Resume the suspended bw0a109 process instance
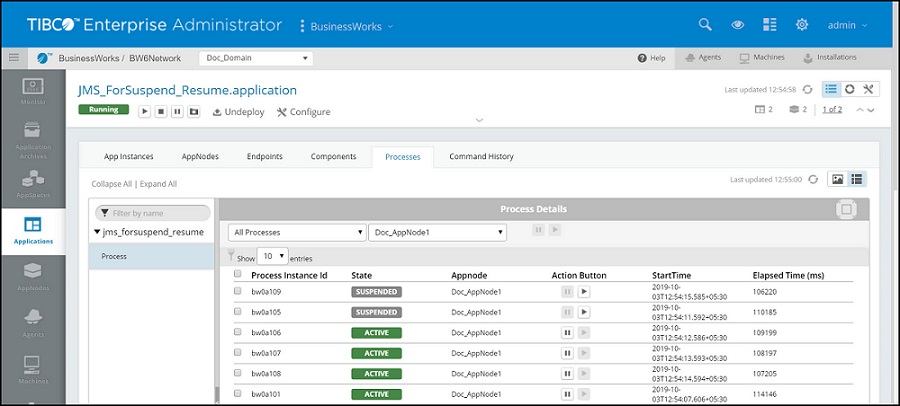The width and height of the screenshot is (900, 406). (584, 292)
